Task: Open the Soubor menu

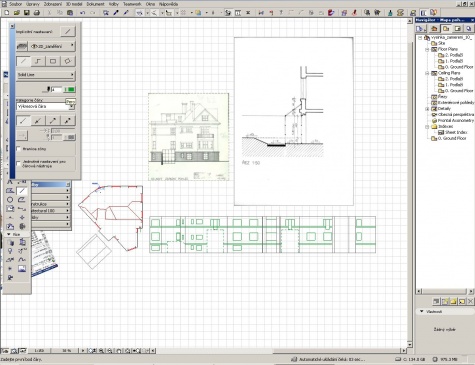Action: click(16, 4)
